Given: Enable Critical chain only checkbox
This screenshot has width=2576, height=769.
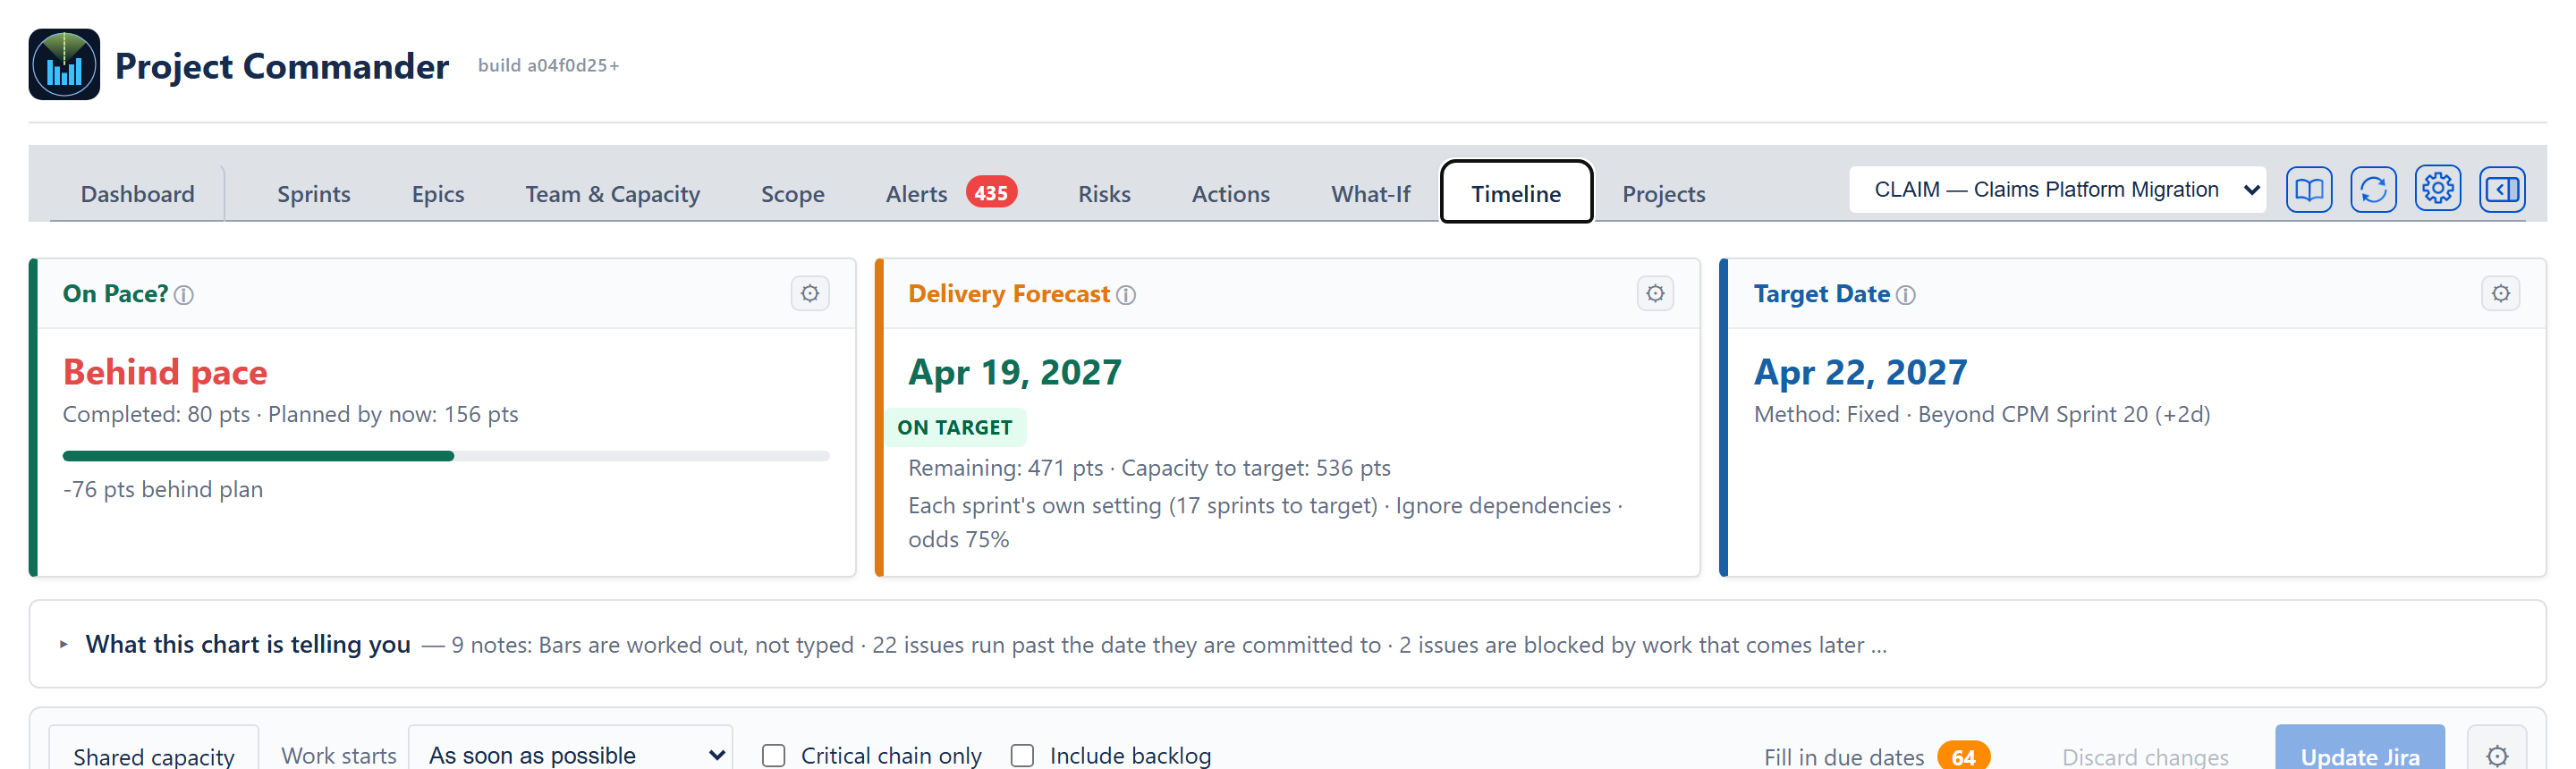Looking at the screenshot, I should (x=774, y=756).
